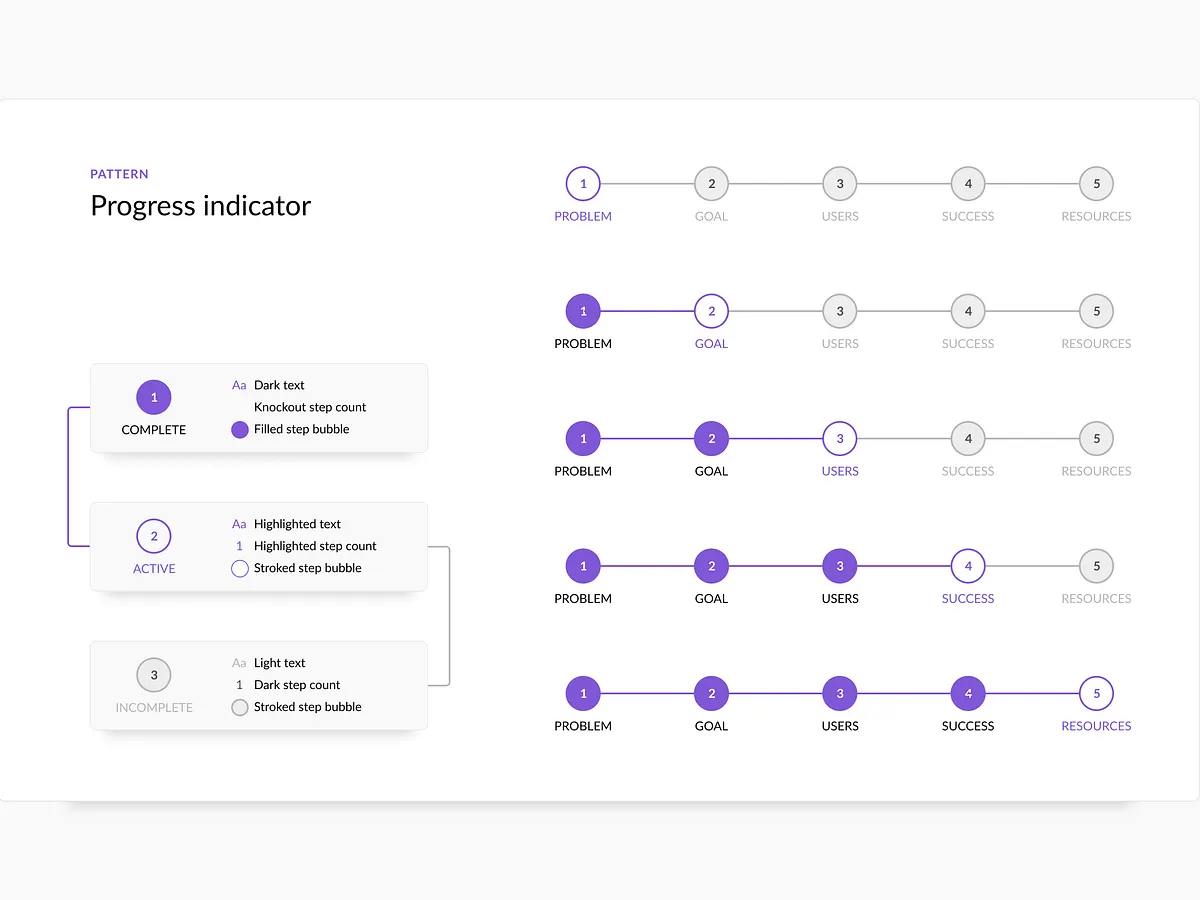Select step 4 SUCCESS bubble in fourth row
1200x900 pixels.
tap(967, 565)
